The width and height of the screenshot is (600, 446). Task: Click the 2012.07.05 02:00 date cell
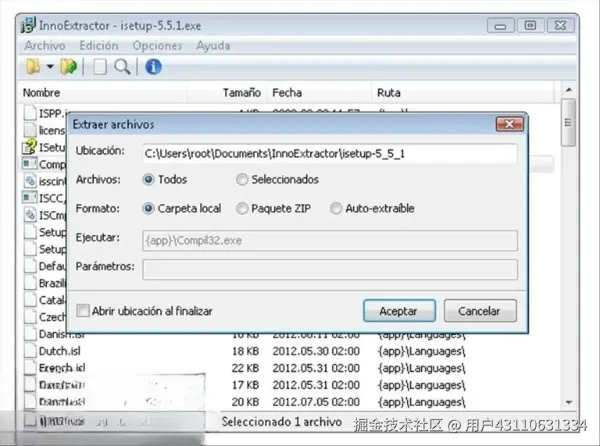coord(316,402)
